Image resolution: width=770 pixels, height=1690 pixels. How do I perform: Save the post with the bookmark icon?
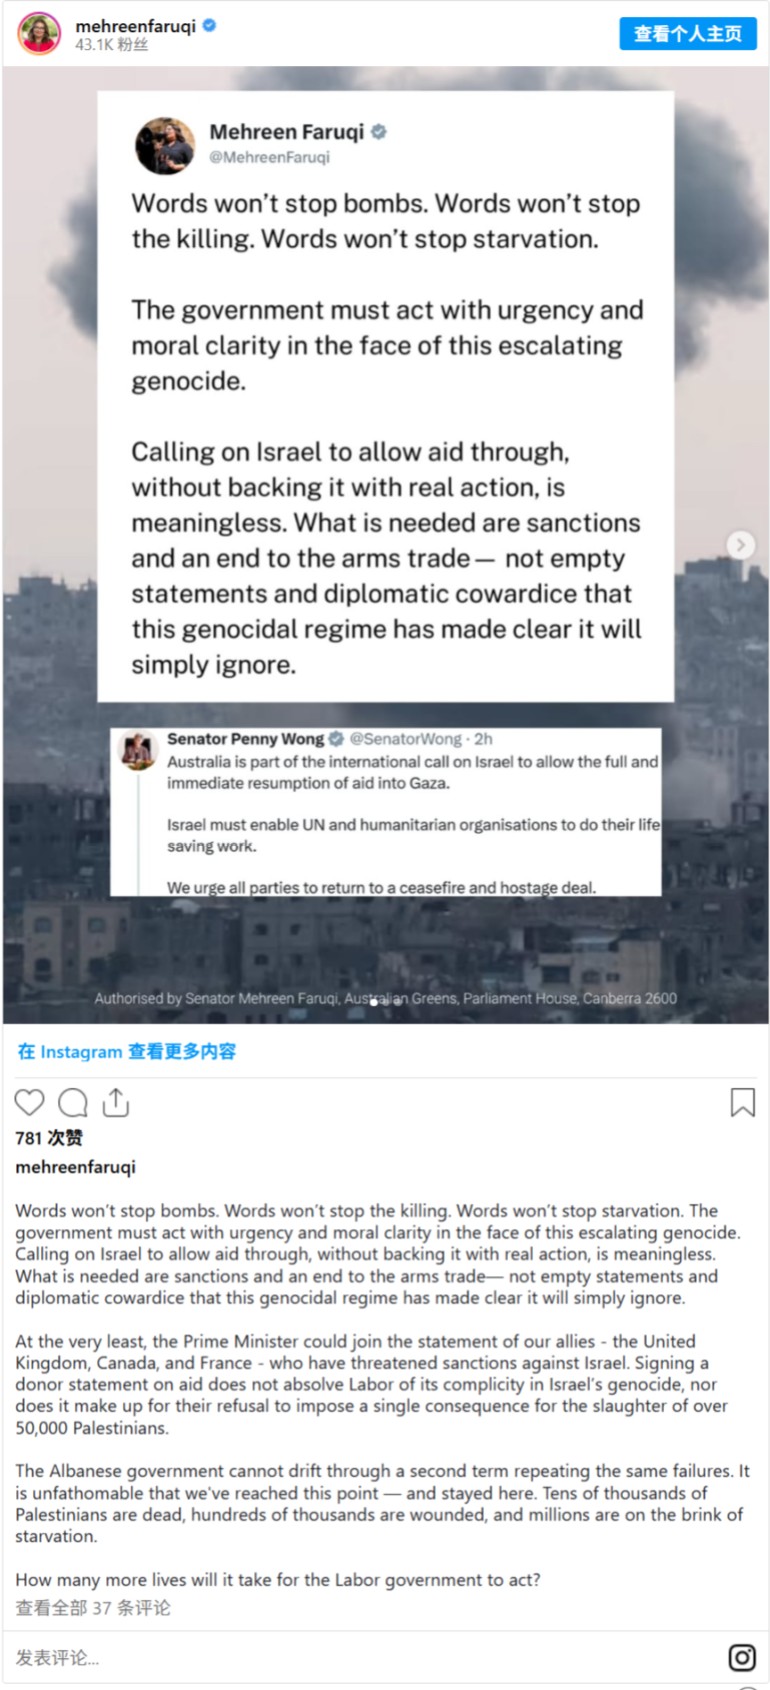tap(742, 1102)
